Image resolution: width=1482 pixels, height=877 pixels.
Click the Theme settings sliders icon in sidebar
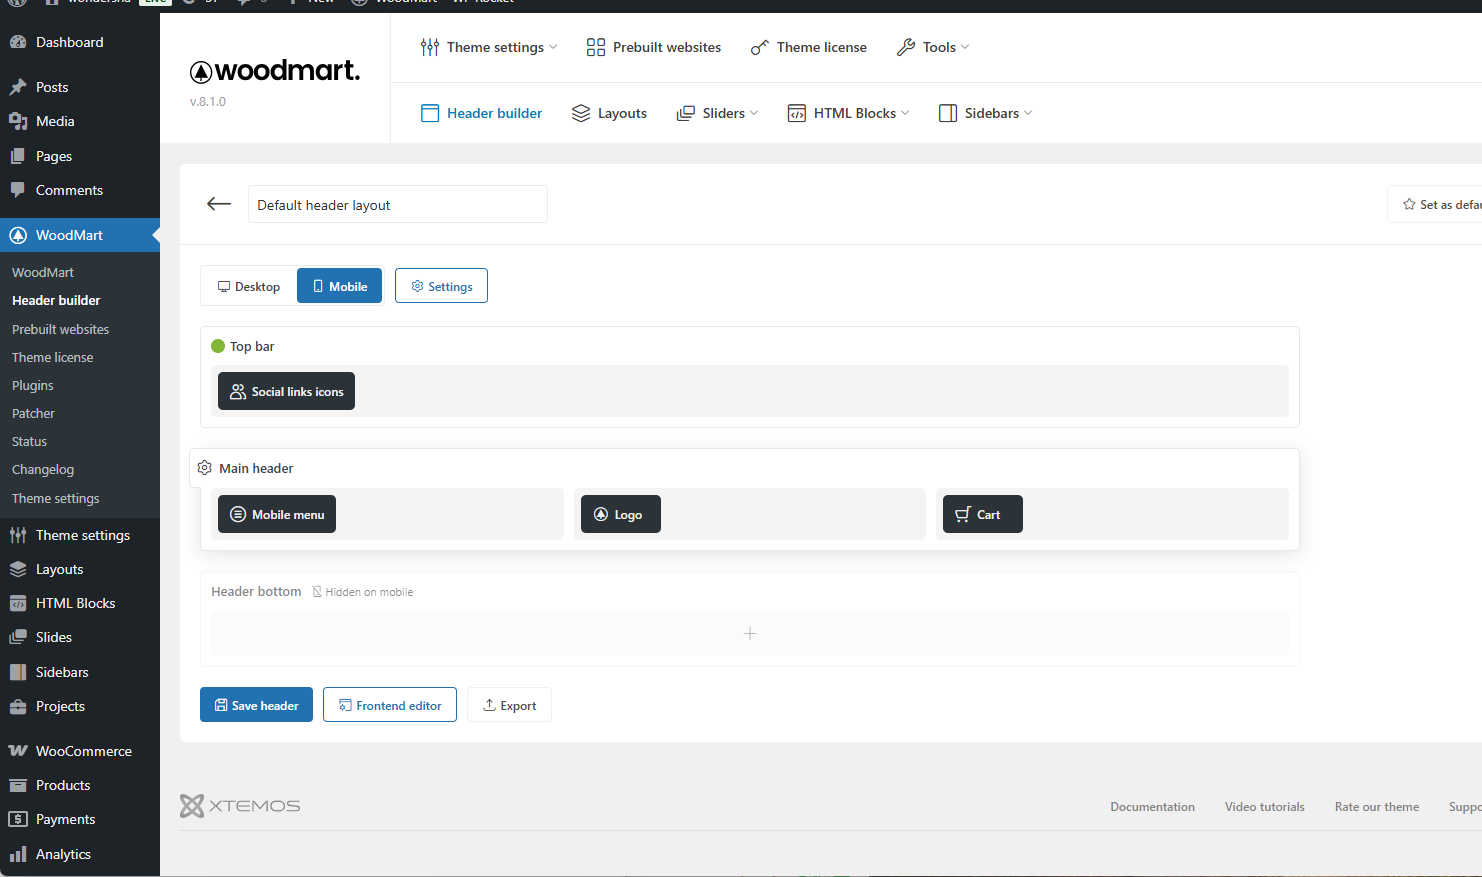(x=18, y=535)
